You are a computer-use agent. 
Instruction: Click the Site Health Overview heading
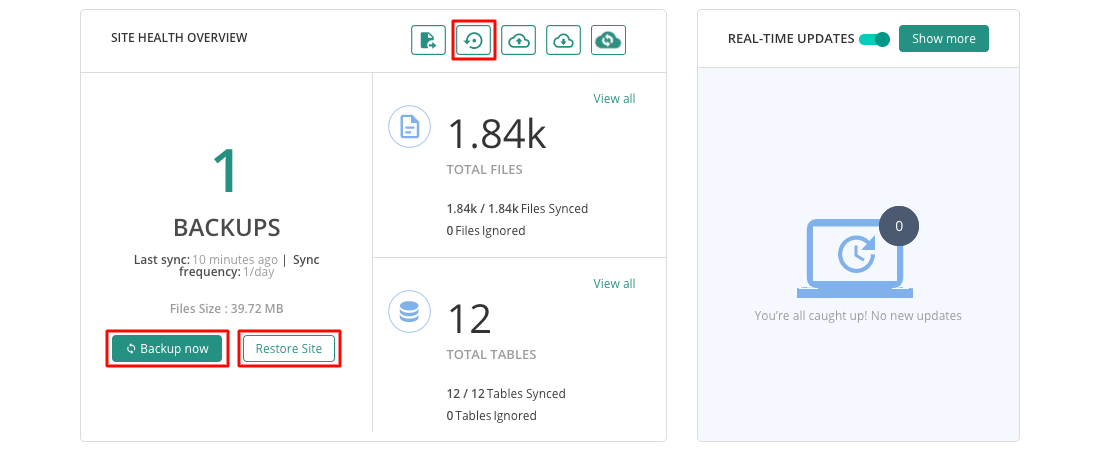click(180, 38)
